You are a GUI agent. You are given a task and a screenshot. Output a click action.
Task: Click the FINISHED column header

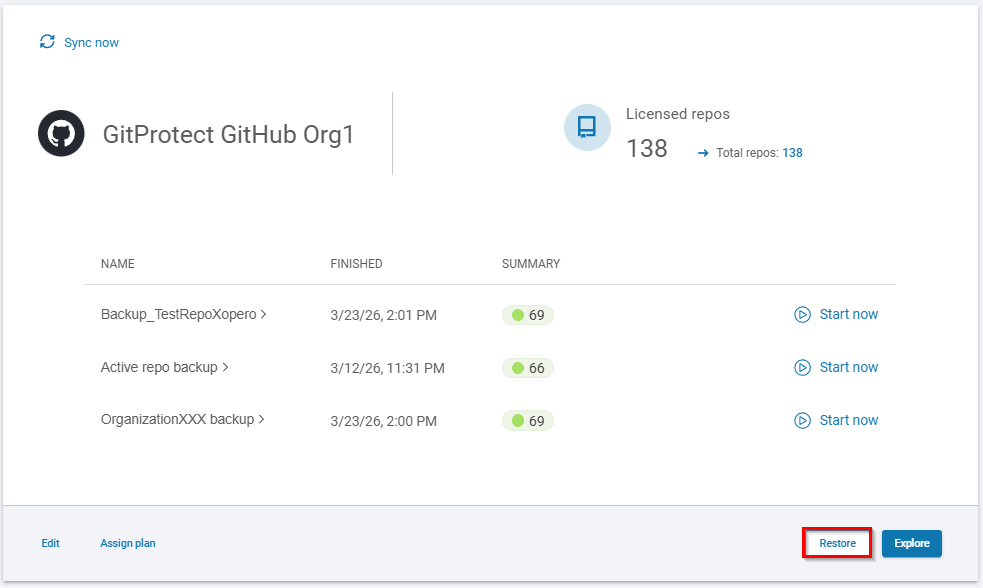356,264
